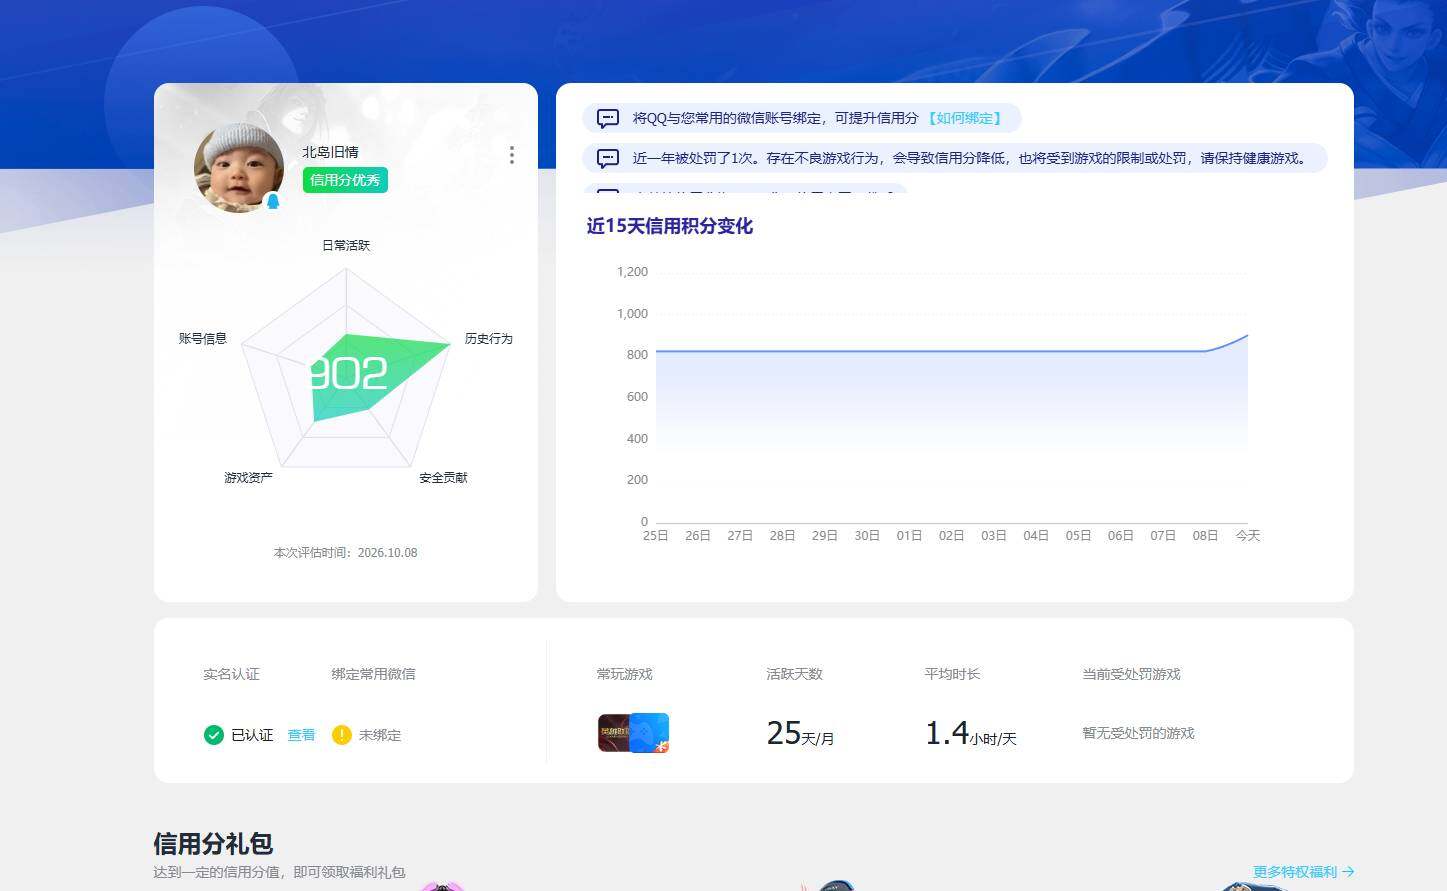Viewport: 1447px width, 891px height.
Task: Click the green checkmark next to 已认证
Action: click(213, 735)
